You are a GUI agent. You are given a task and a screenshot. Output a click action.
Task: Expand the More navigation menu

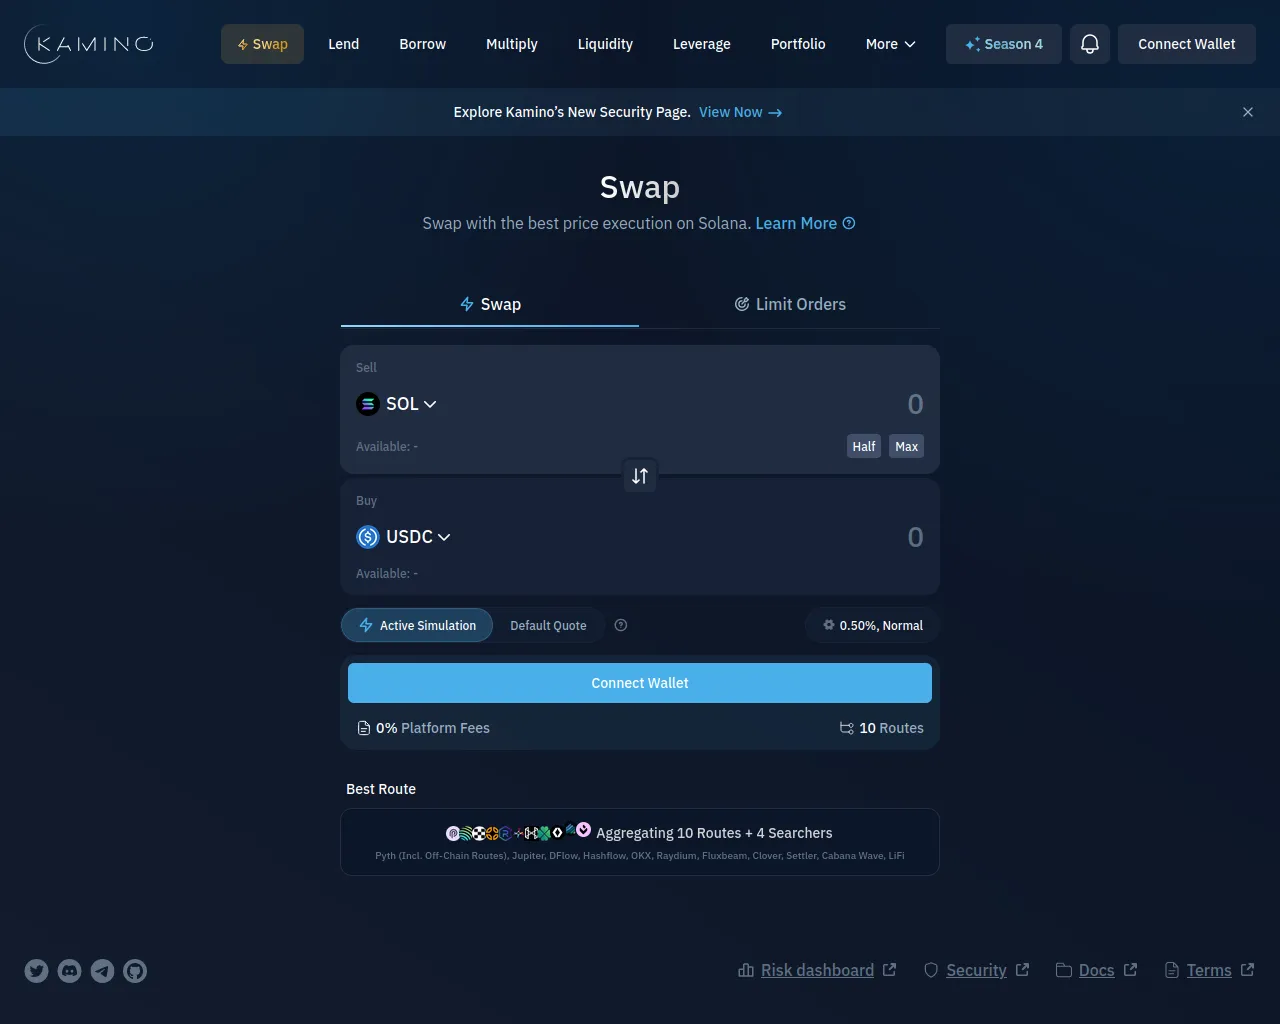point(890,44)
